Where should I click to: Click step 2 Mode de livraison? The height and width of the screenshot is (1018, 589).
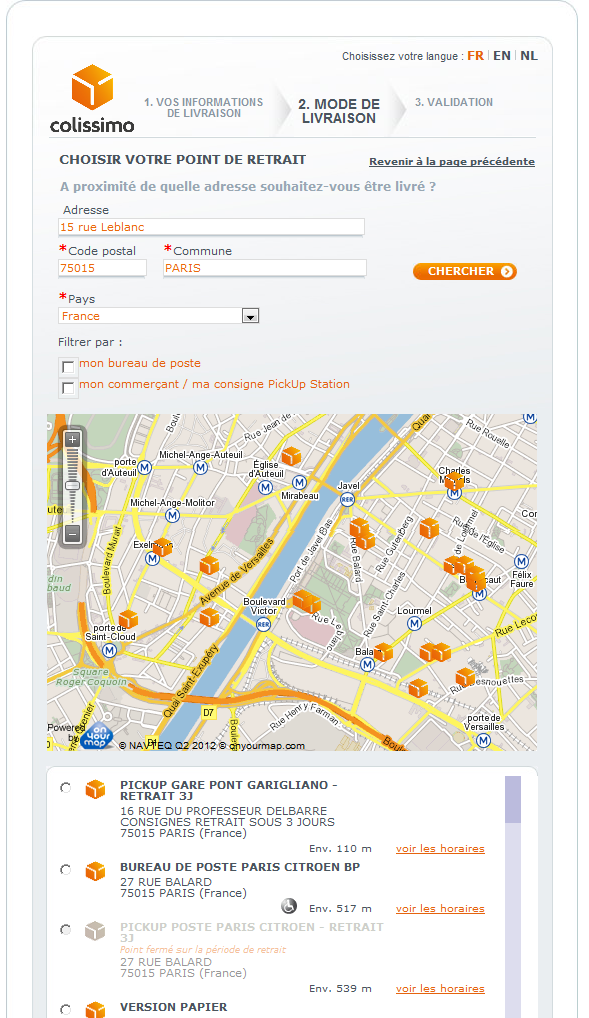[339, 111]
